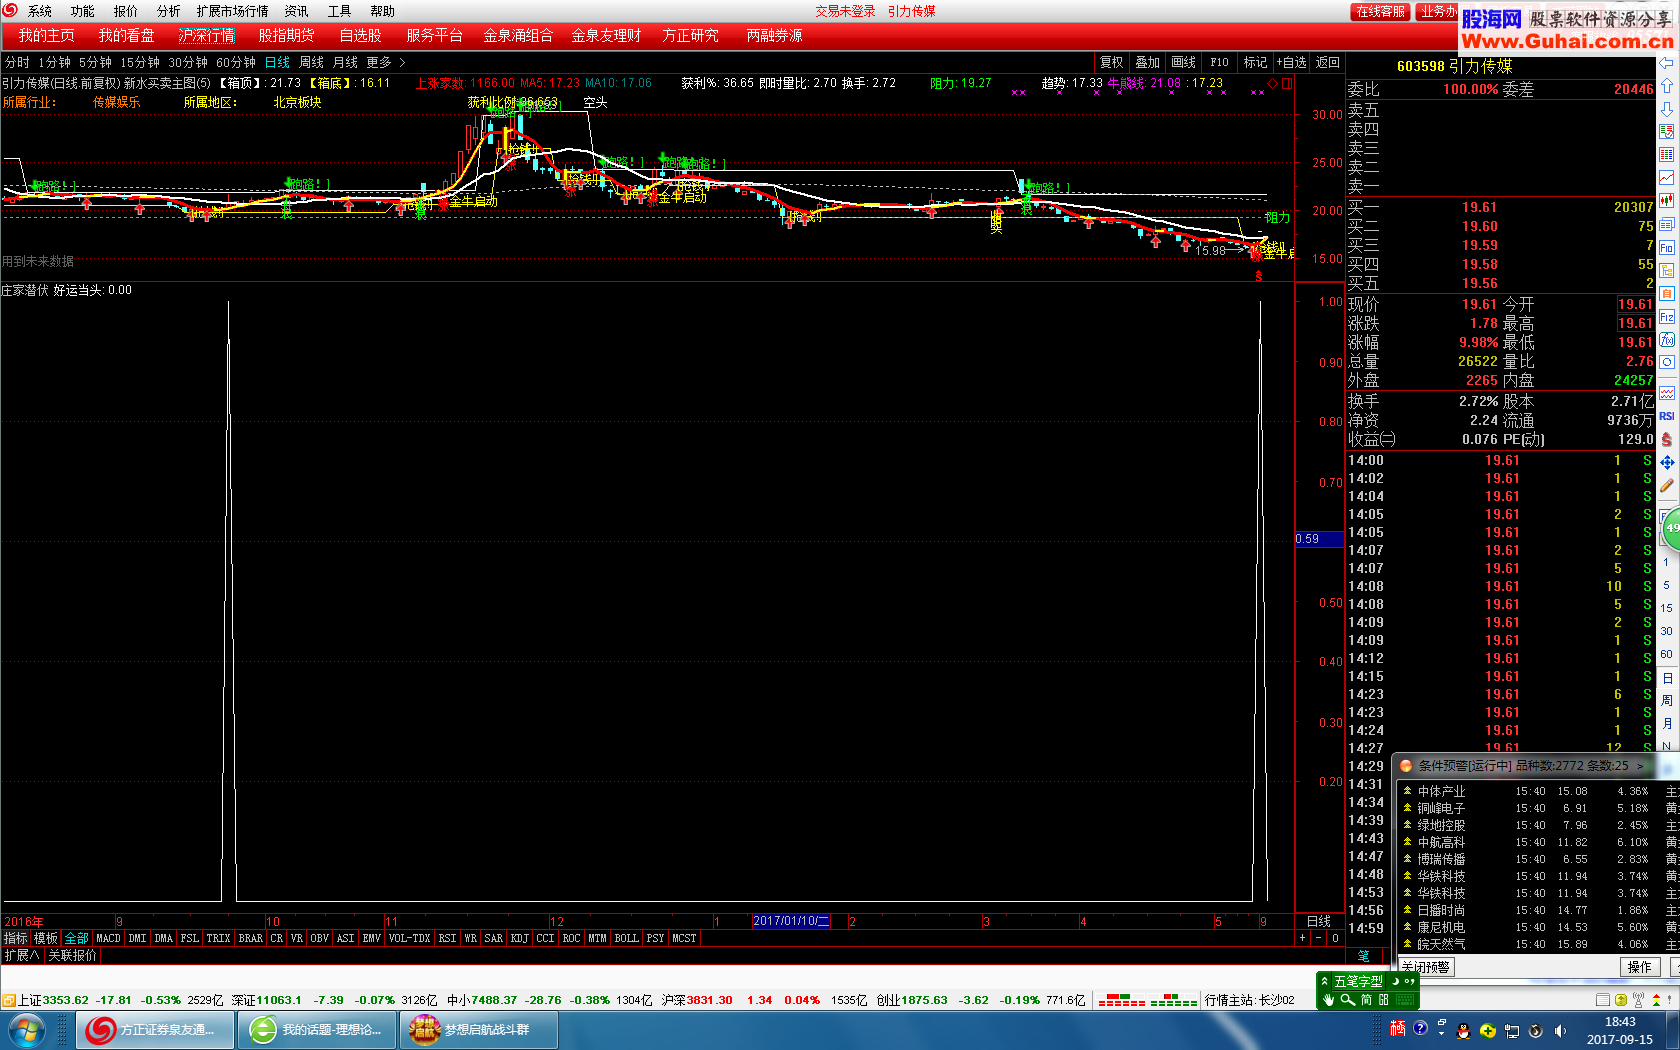Click the hand icon on Wubi input bar

[1328, 999]
